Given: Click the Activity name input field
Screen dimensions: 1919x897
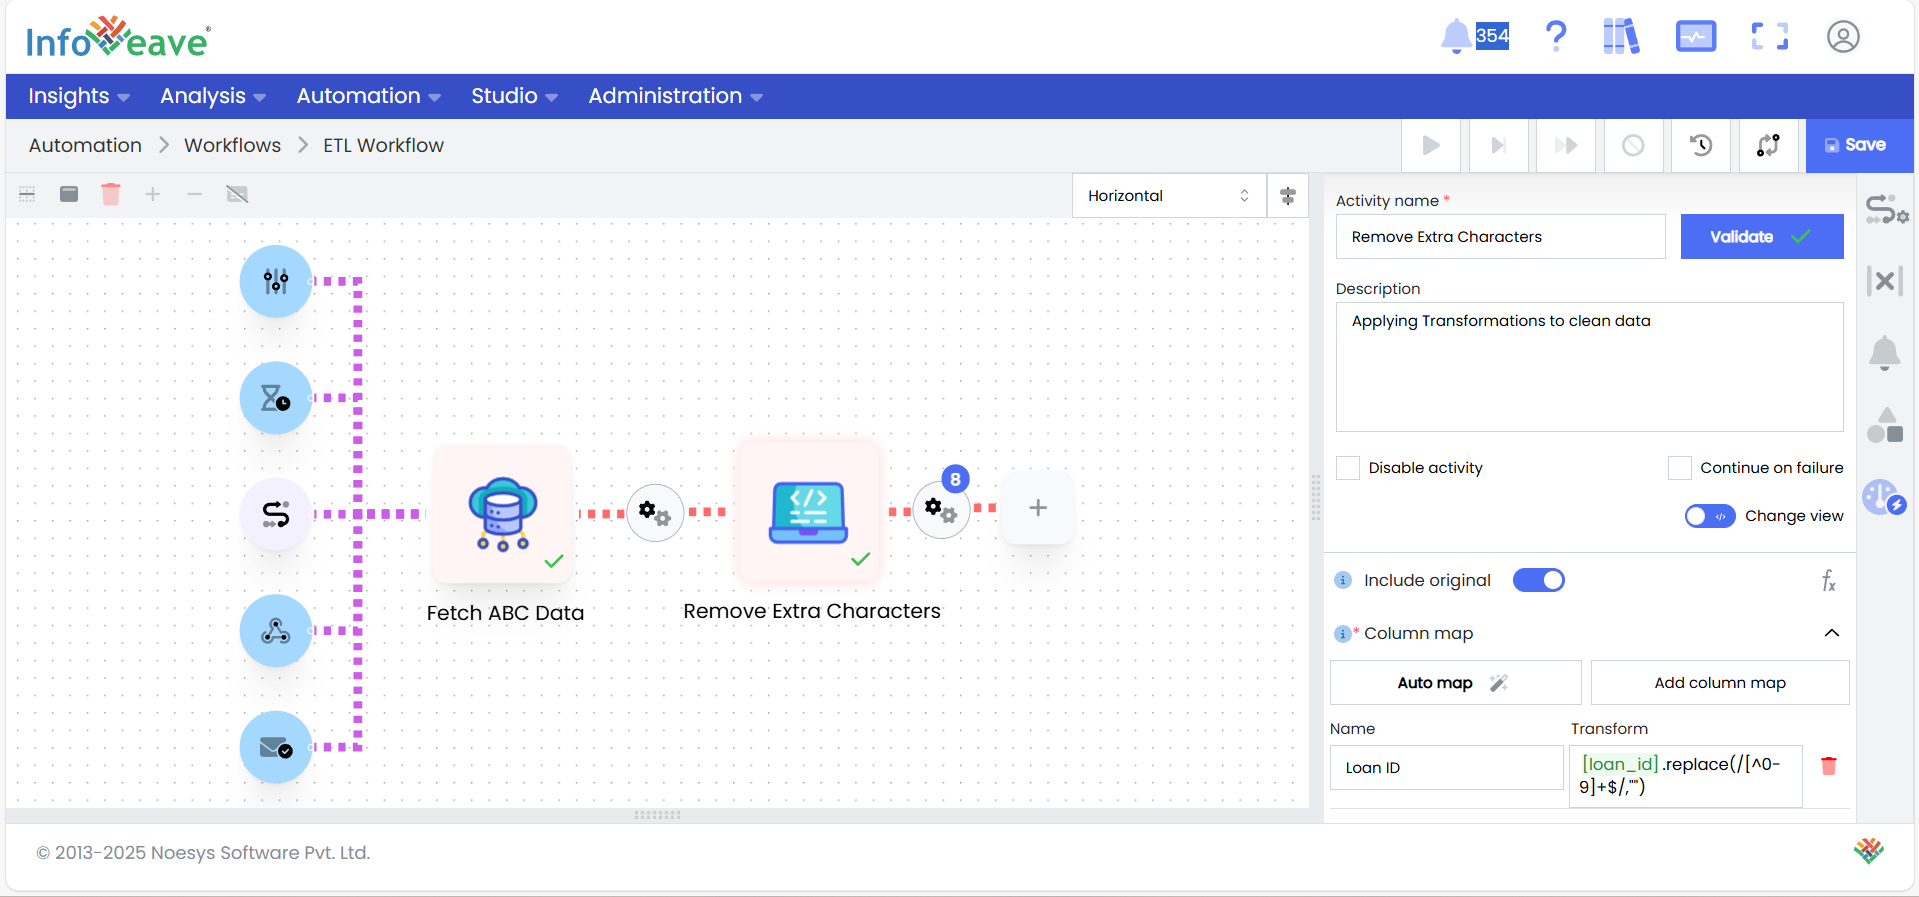Looking at the screenshot, I should coord(1500,237).
